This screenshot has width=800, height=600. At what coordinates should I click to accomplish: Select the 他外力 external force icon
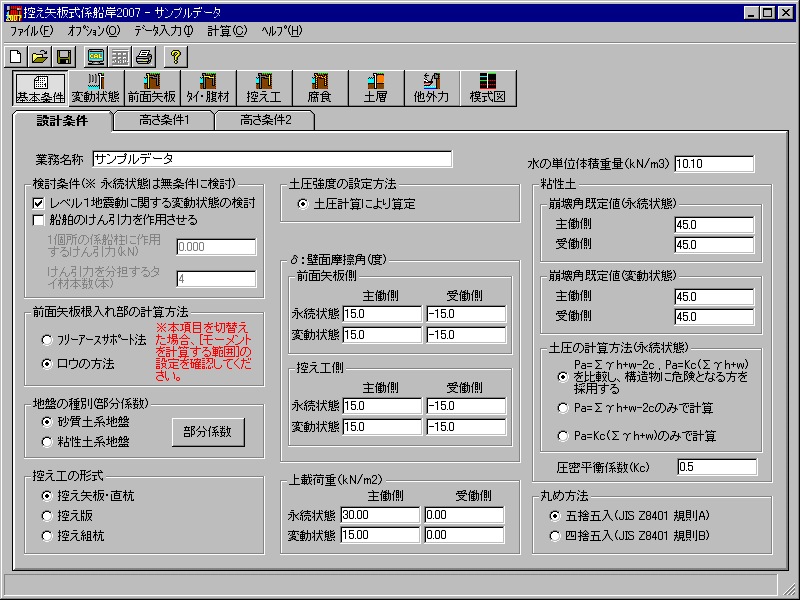(431, 87)
